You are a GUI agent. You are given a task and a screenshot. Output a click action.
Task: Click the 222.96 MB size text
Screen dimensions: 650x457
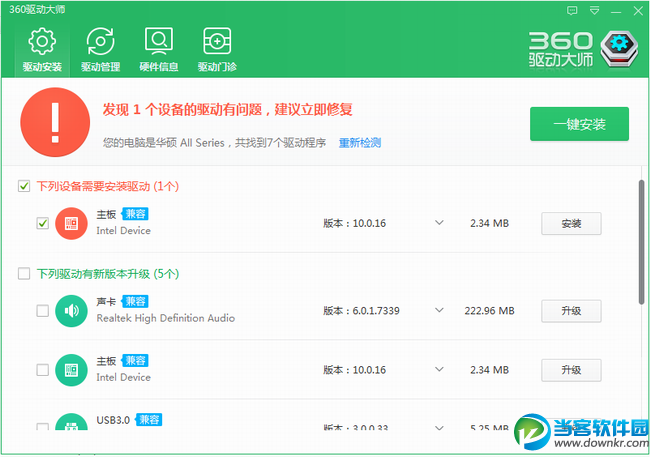point(490,311)
